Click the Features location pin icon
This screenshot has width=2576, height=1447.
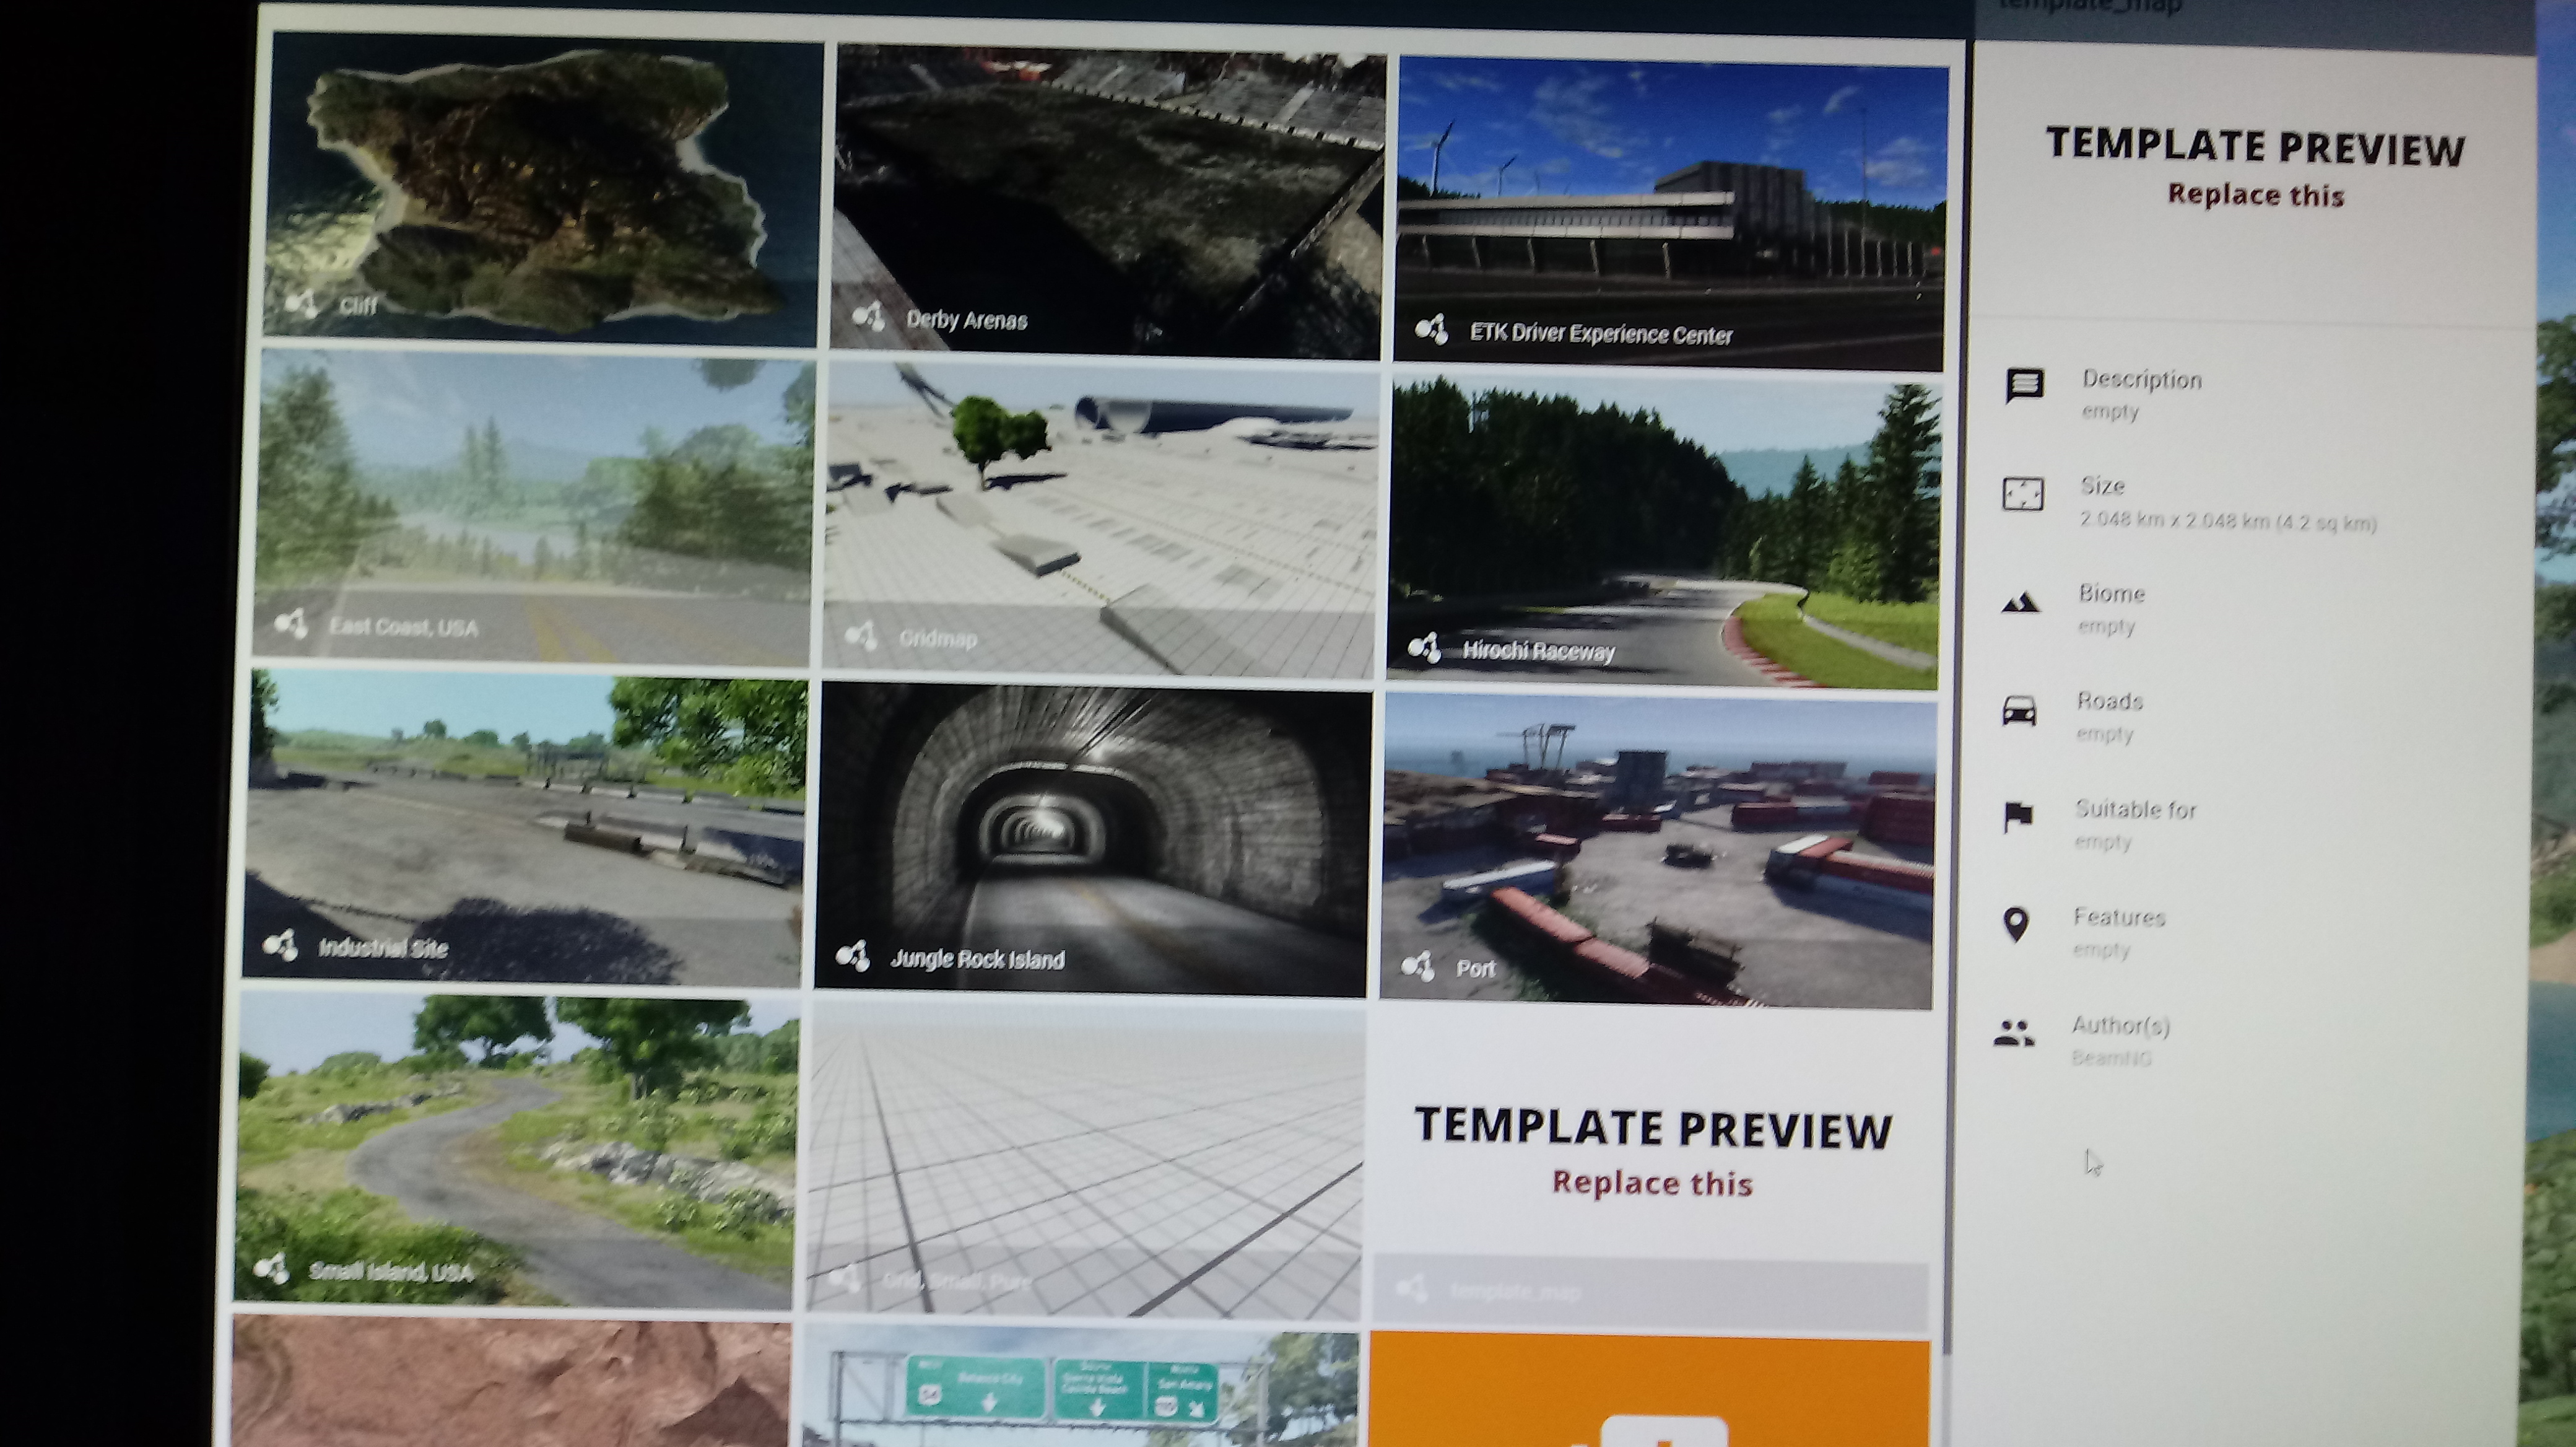[2016, 924]
